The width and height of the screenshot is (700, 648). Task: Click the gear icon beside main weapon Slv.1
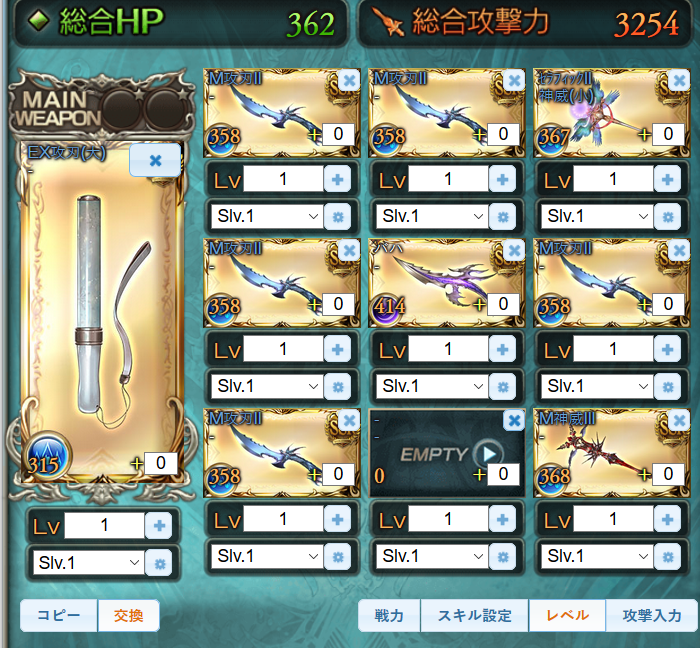click(159, 564)
